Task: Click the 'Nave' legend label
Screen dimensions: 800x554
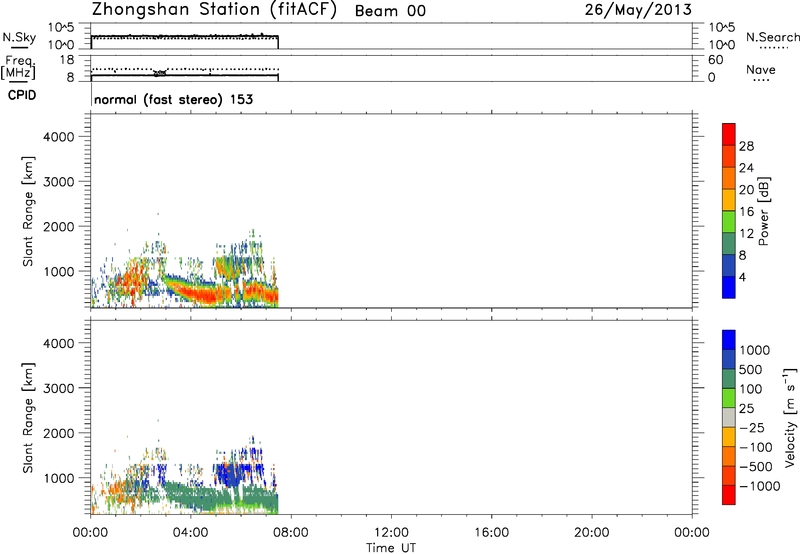Action: 761,70
